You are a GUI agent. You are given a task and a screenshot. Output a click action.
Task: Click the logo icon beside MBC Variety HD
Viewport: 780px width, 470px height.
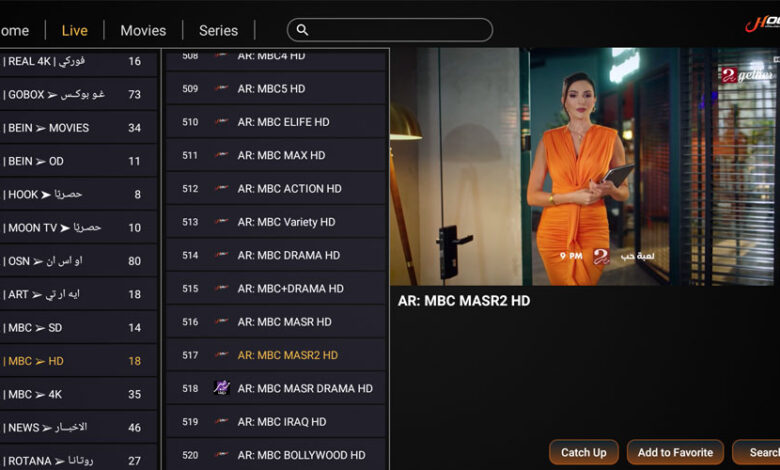(x=221, y=222)
